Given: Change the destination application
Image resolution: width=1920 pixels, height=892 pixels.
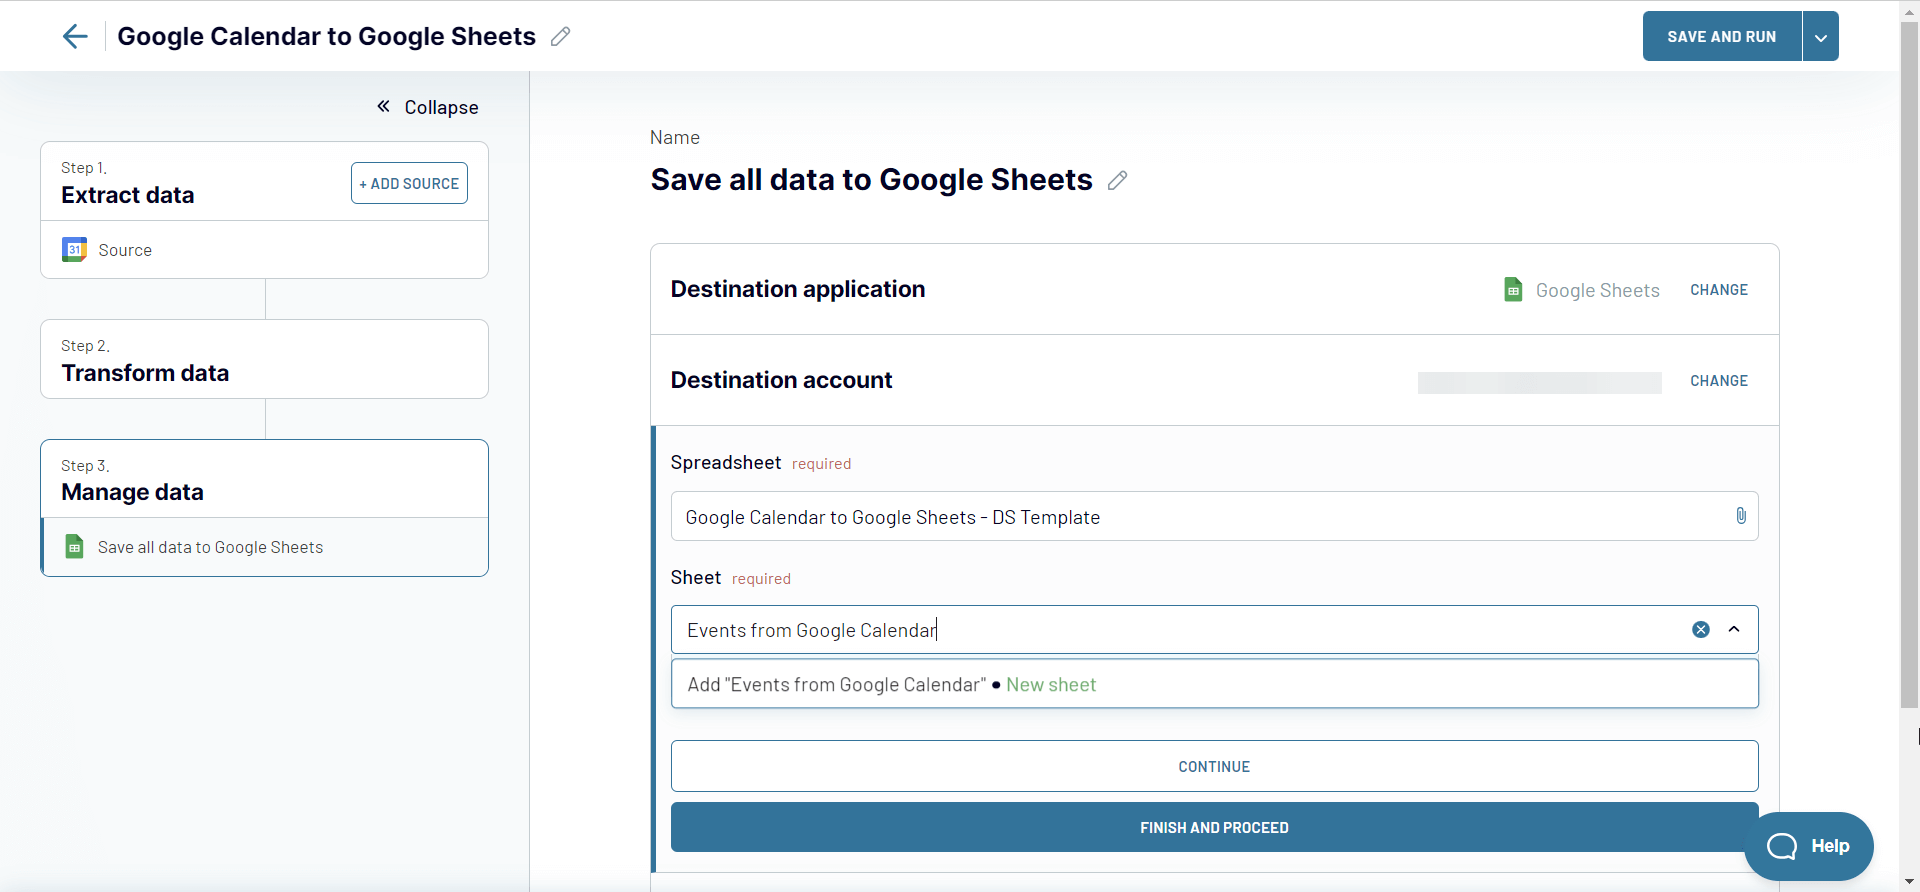Looking at the screenshot, I should tap(1719, 290).
